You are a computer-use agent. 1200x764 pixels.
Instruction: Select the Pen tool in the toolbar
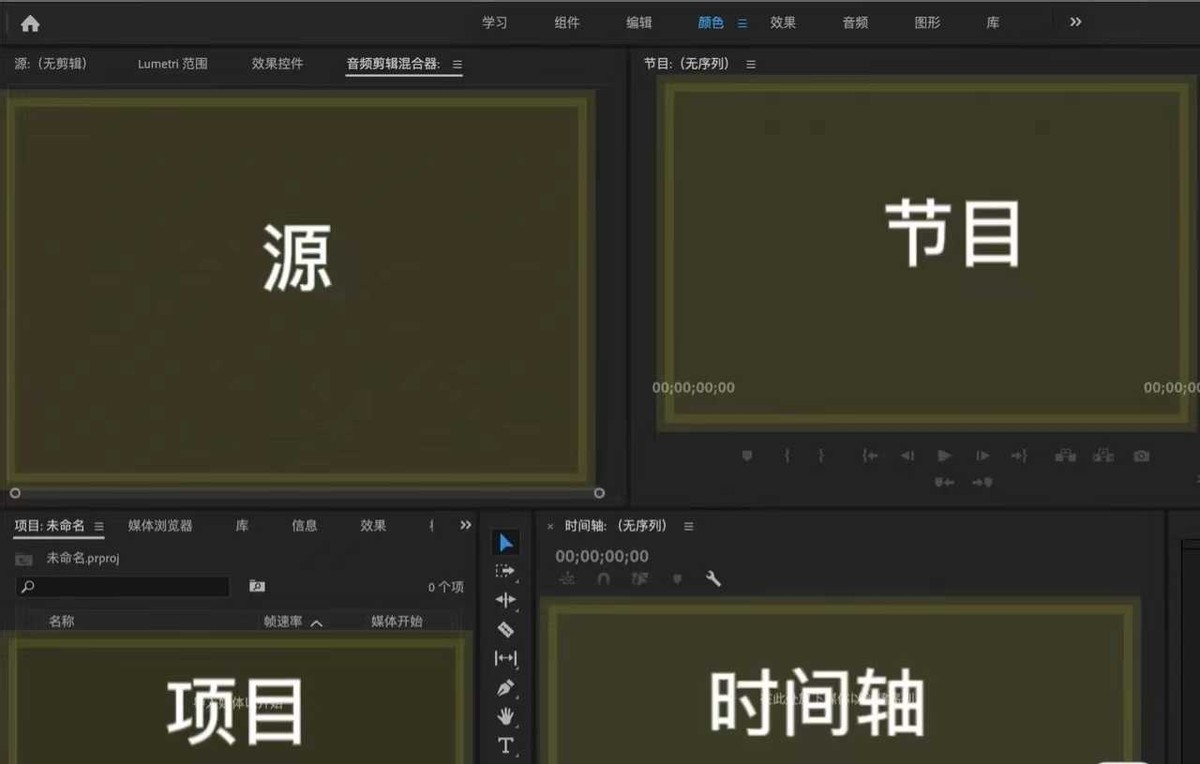505,687
